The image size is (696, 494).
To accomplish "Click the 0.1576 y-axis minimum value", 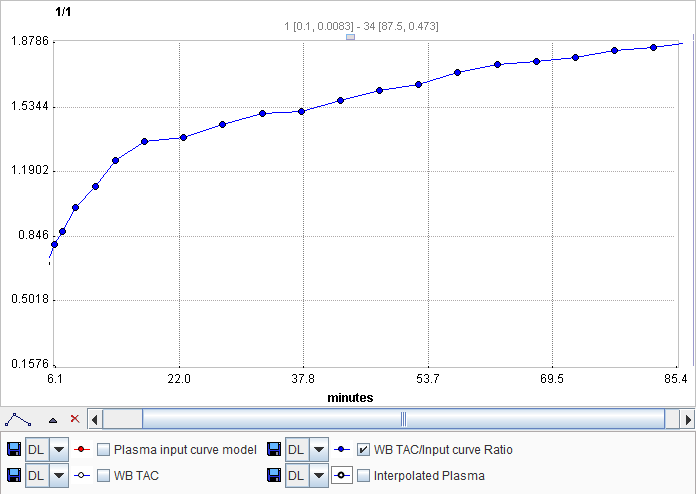I will tap(30, 364).
